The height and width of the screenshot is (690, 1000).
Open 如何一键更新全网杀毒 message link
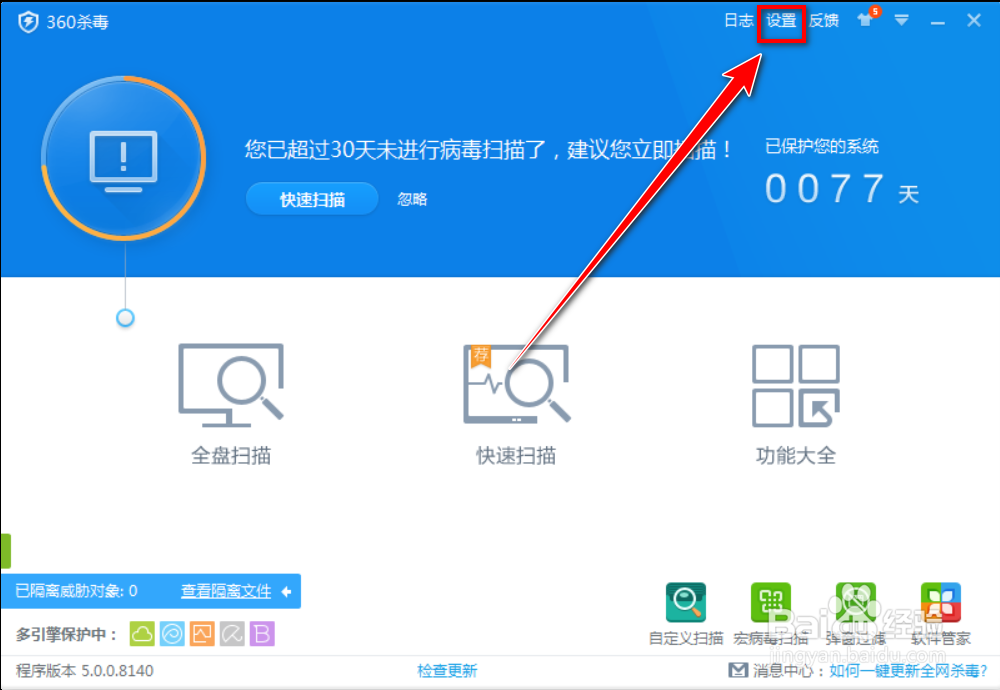point(908,671)
